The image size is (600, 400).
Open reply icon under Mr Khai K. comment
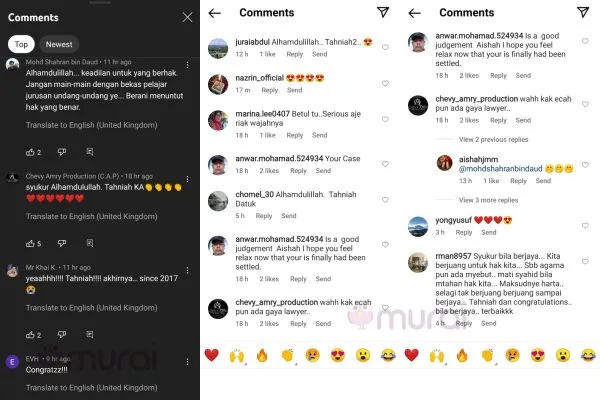[90, 335]
